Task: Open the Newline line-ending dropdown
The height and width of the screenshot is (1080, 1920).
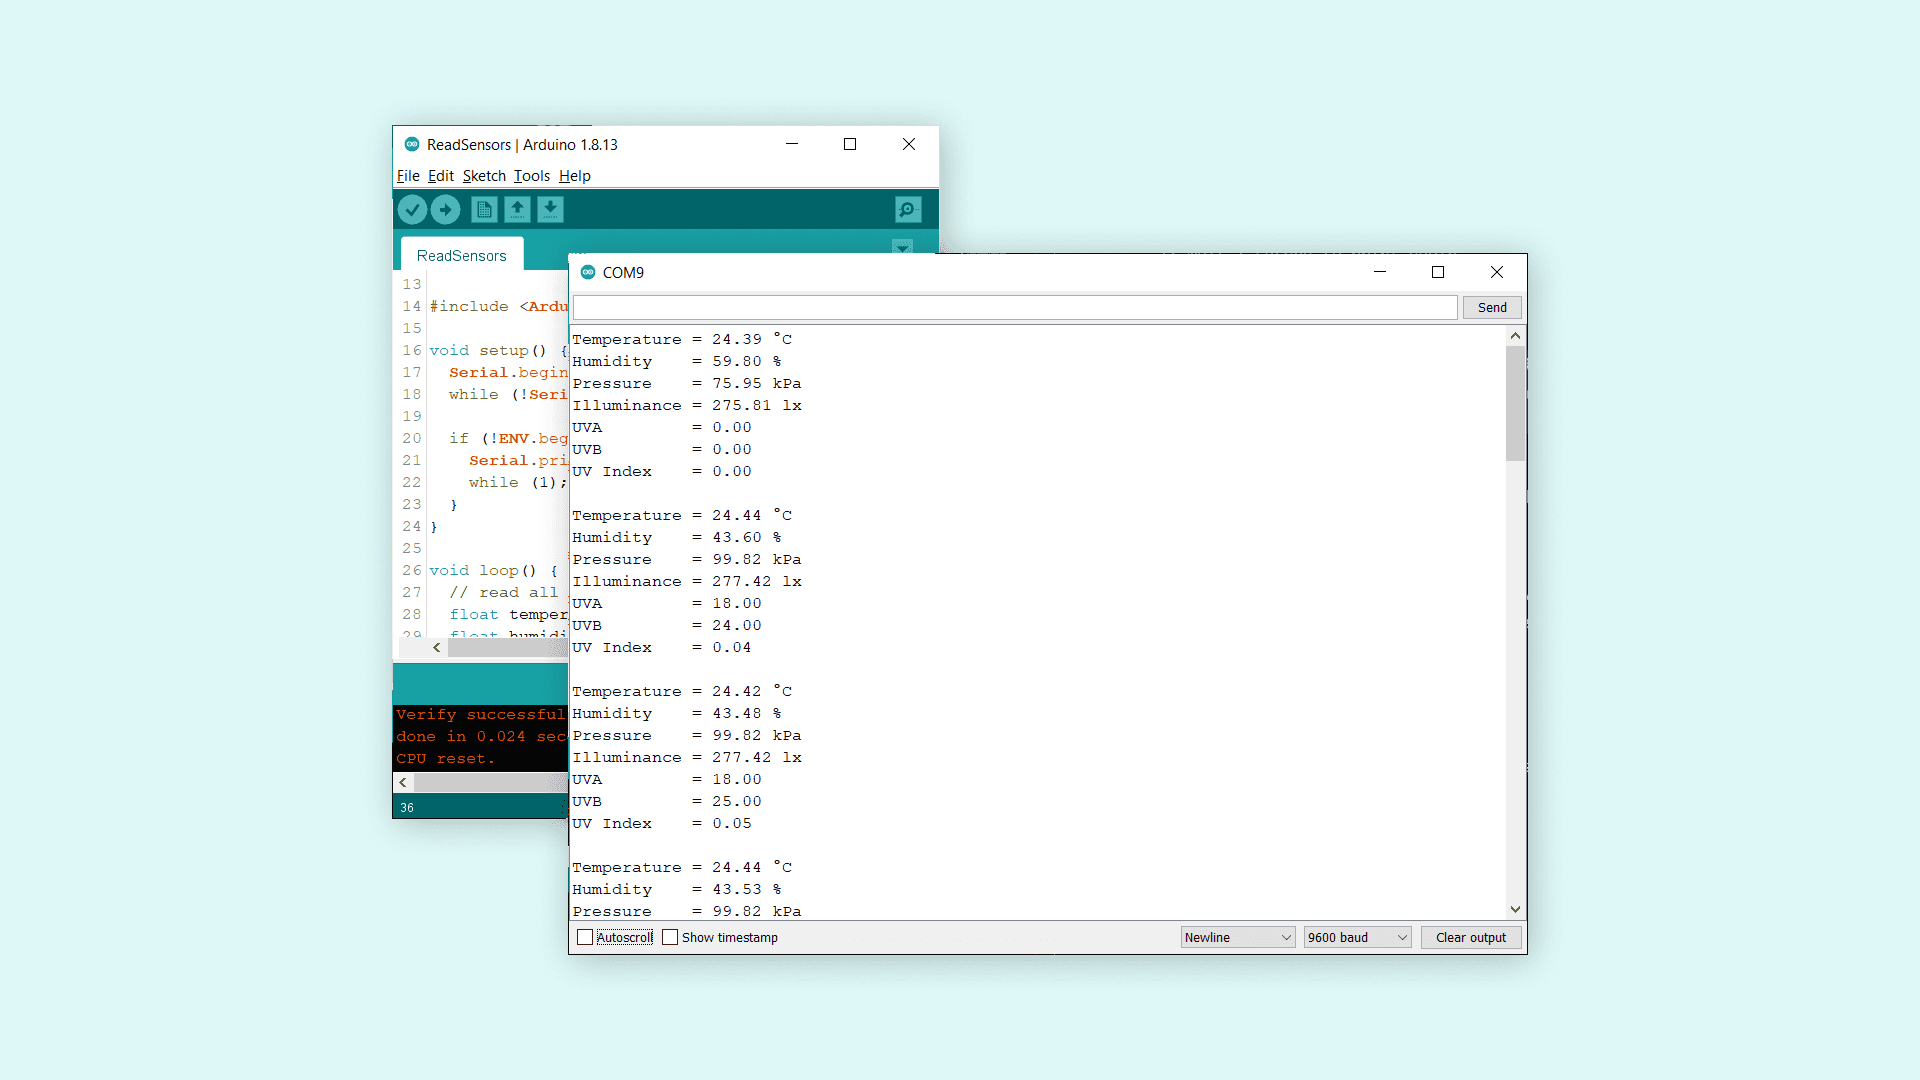Action: tap(1237, 937)
